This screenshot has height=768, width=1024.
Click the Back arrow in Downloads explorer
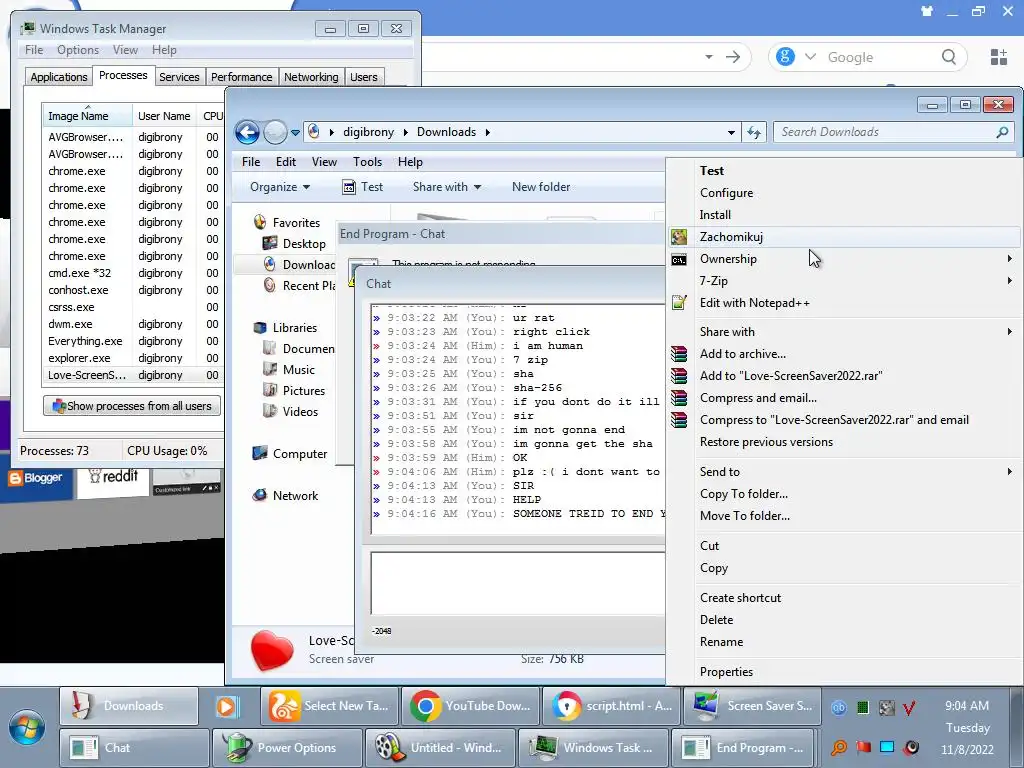point(248,133)
